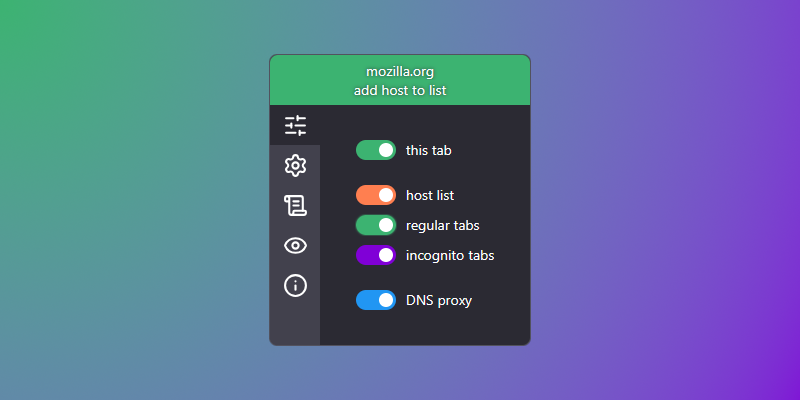
Task: Open the sliders controls panel icon
Action: click(295, 126)
